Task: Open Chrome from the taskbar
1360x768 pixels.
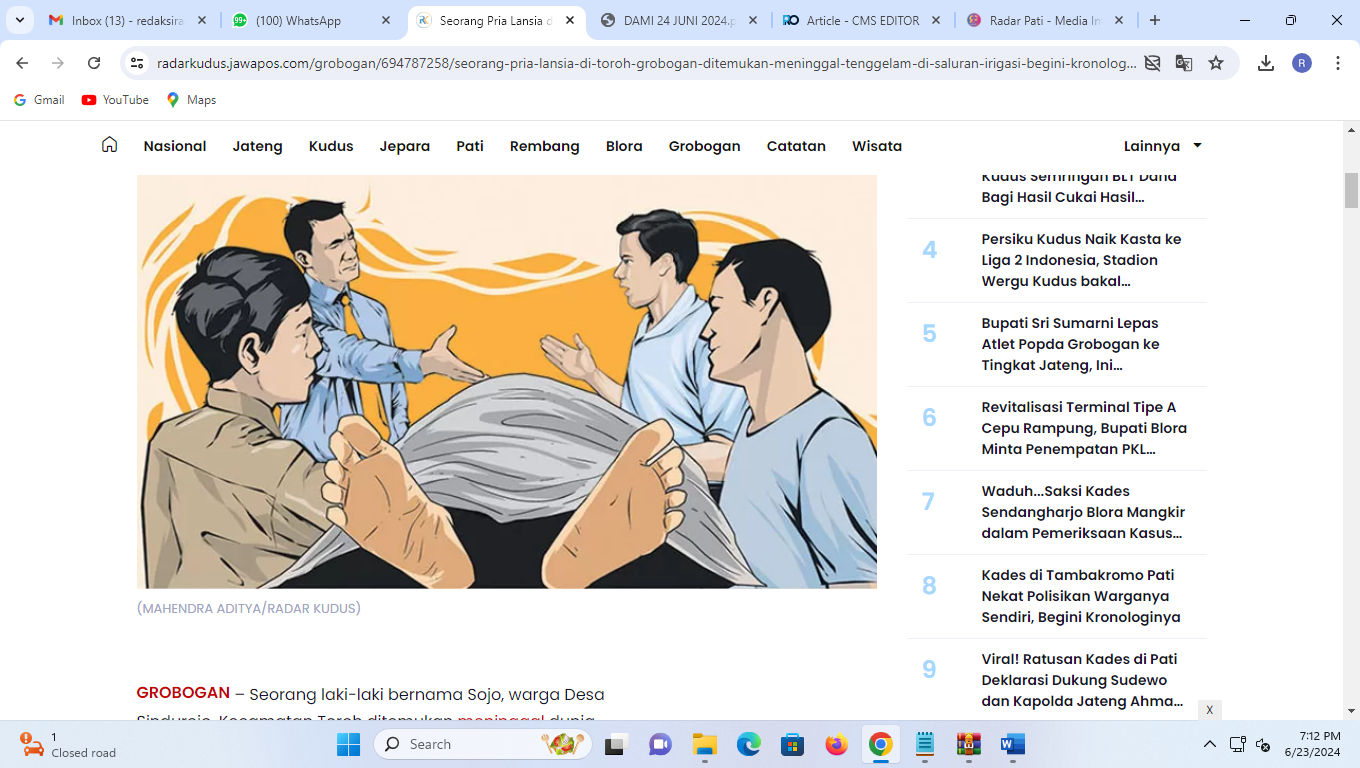Action: click(x=881, y=744)
